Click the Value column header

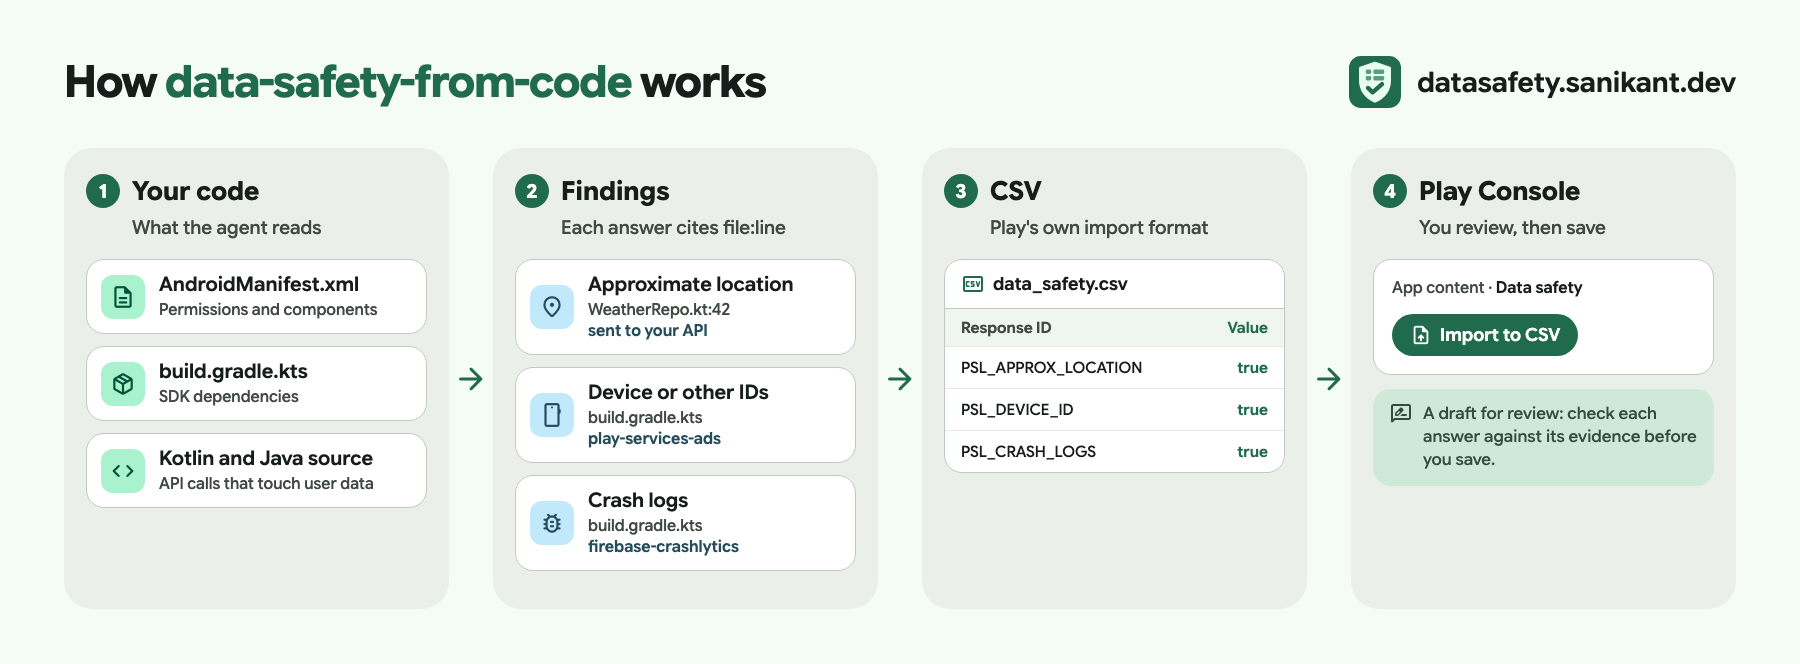1247,328
